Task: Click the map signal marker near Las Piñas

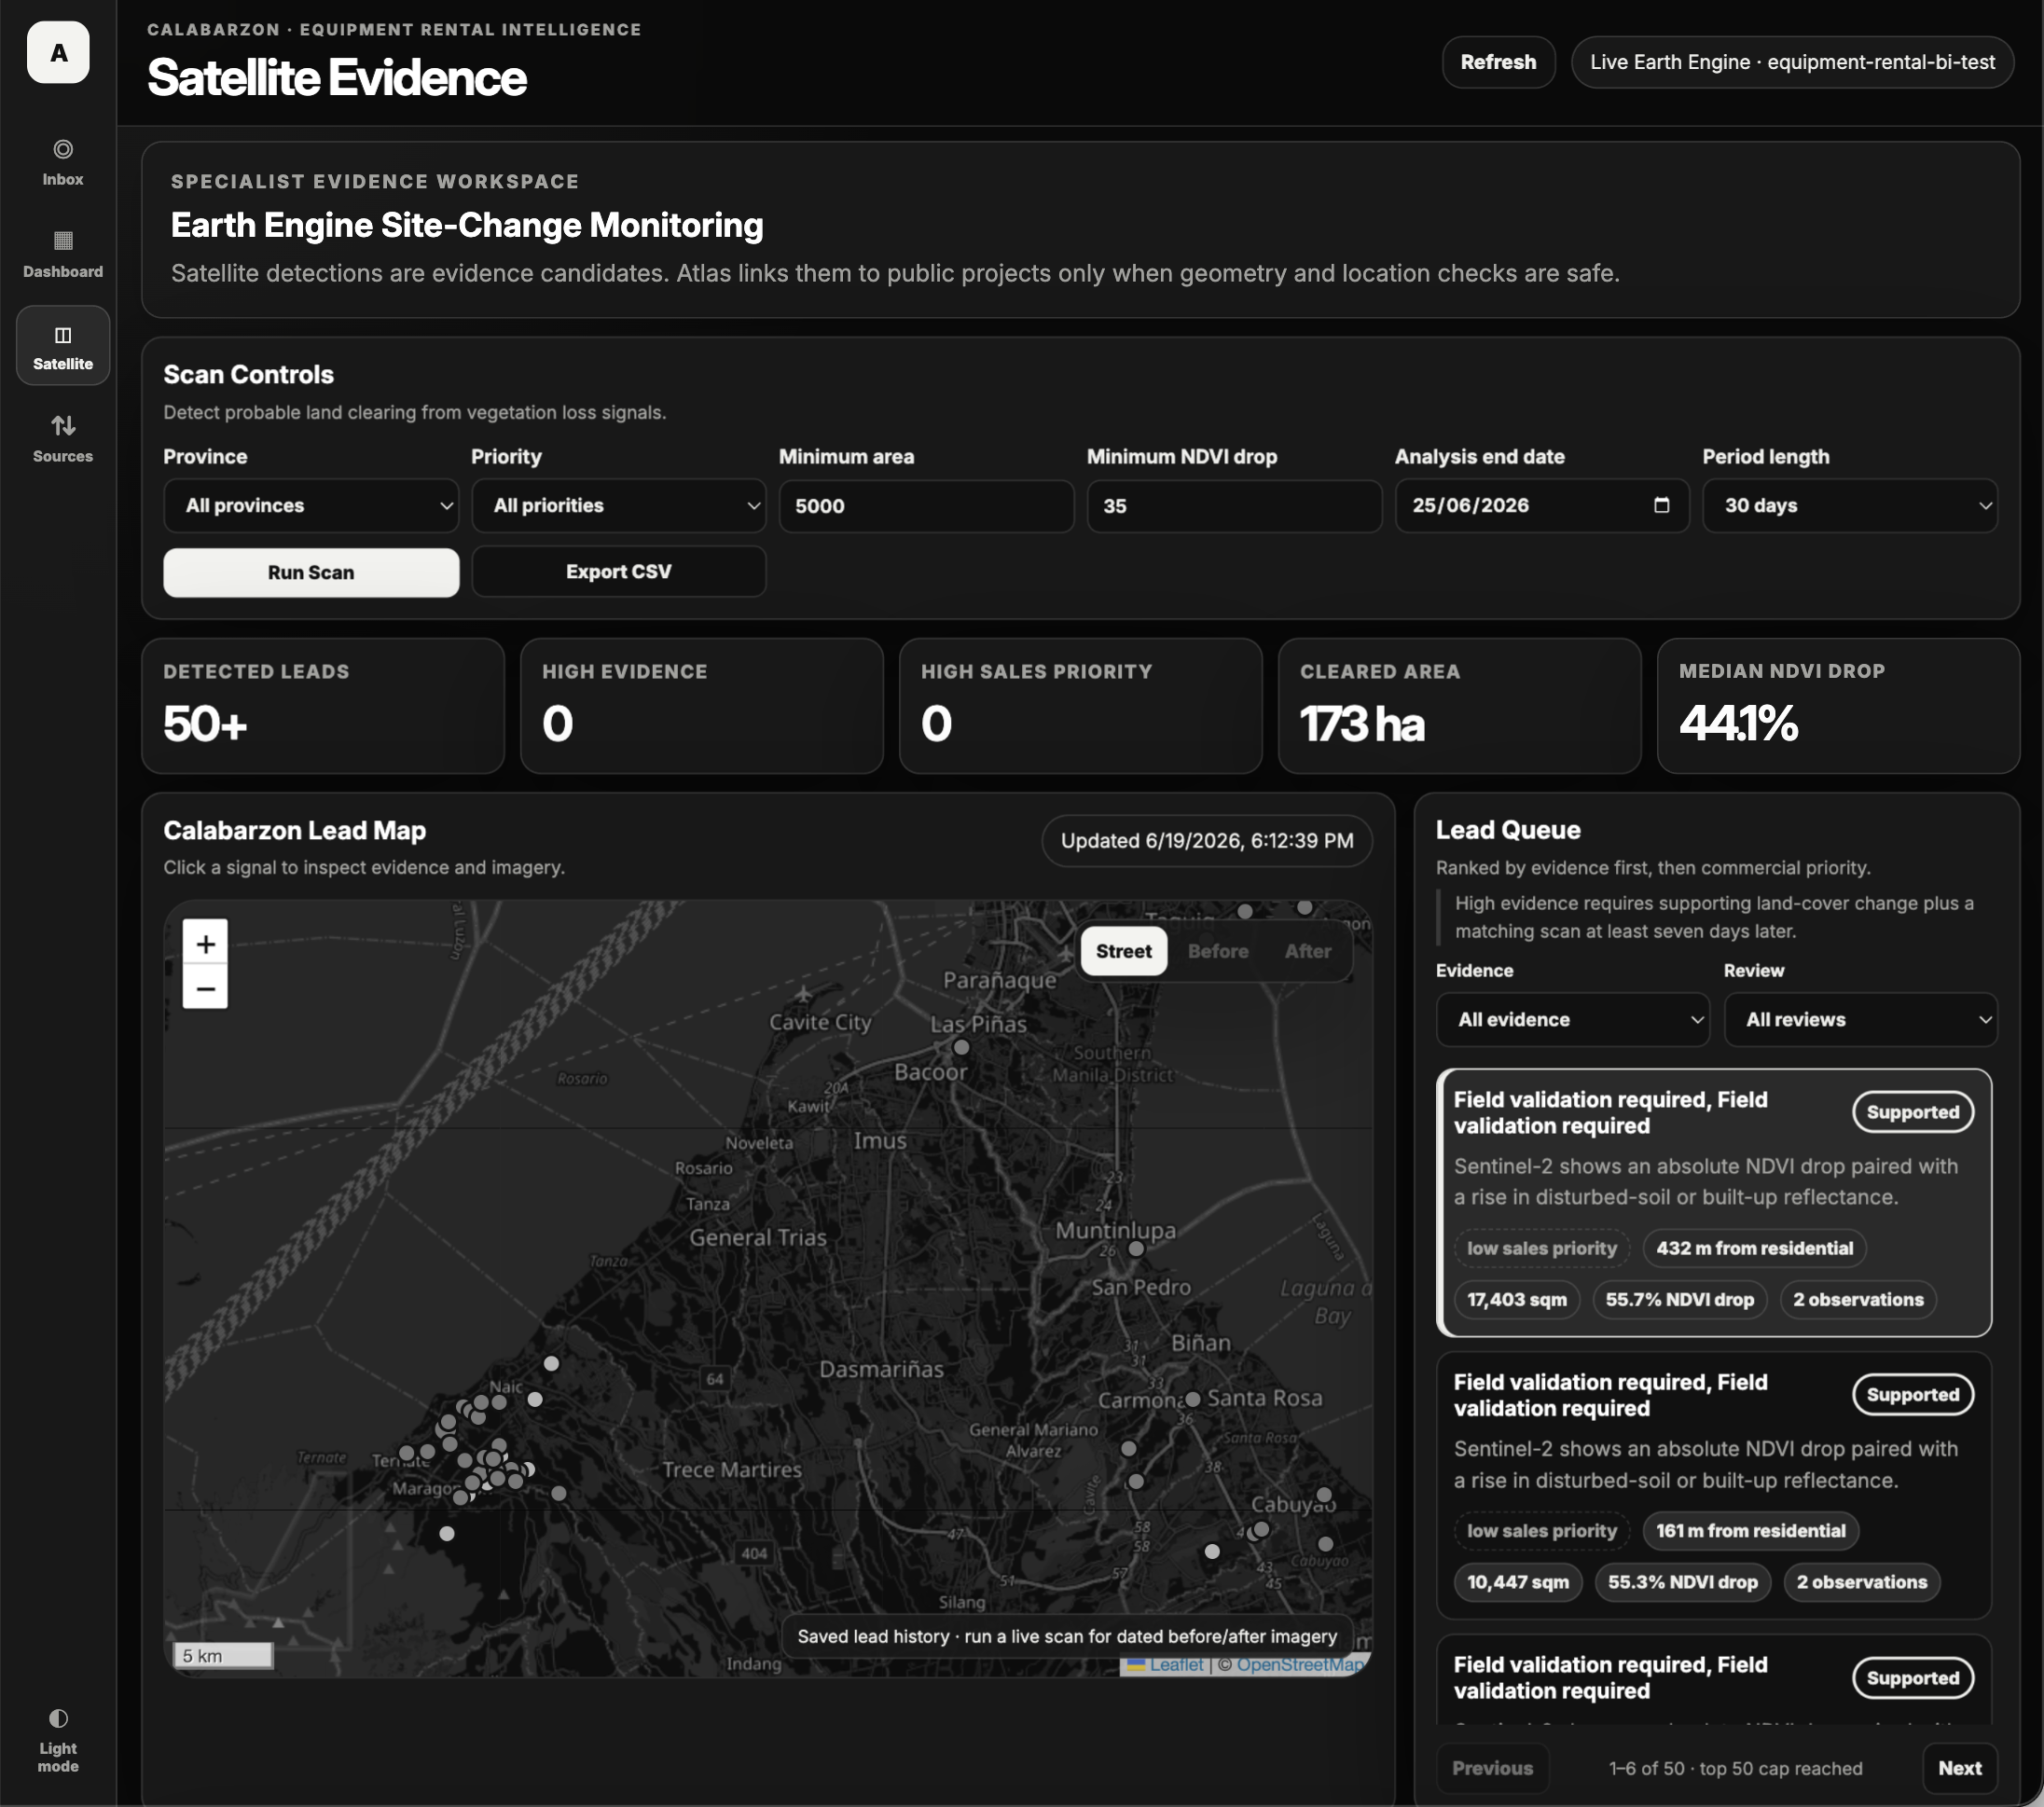Action: coord(961,1047)
